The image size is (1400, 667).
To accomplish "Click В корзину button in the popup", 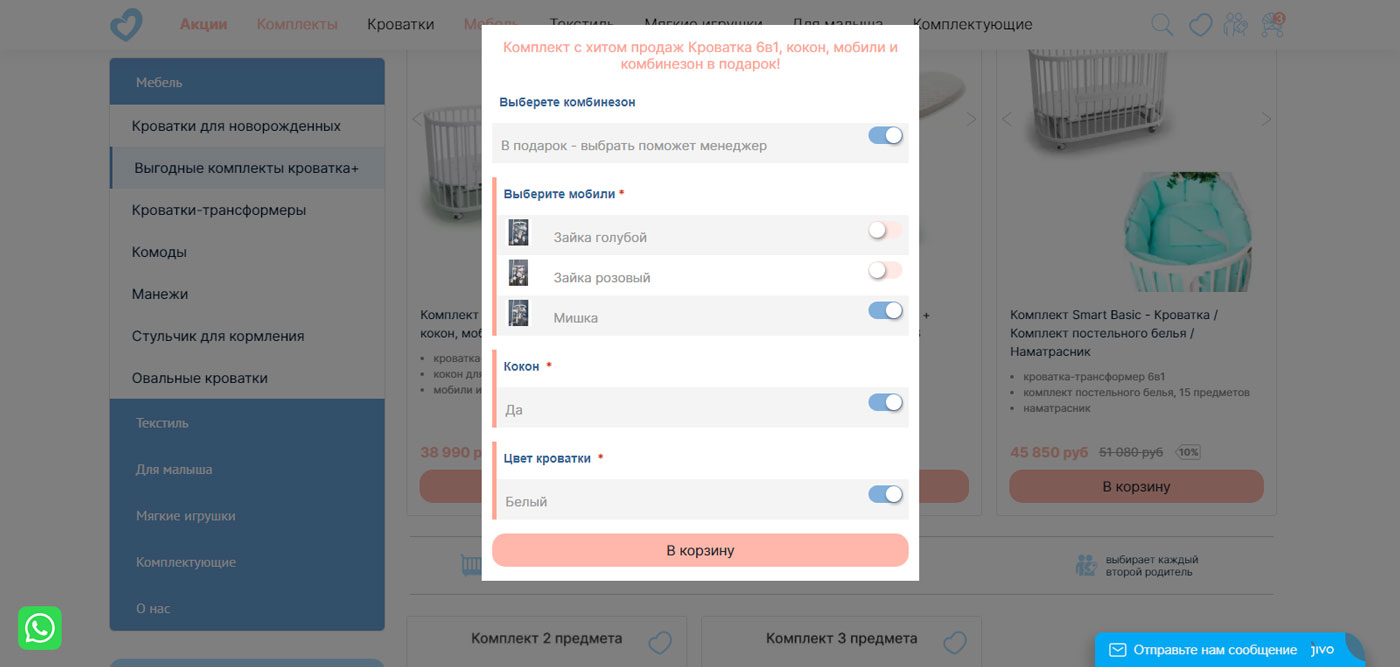I will 700,551.
